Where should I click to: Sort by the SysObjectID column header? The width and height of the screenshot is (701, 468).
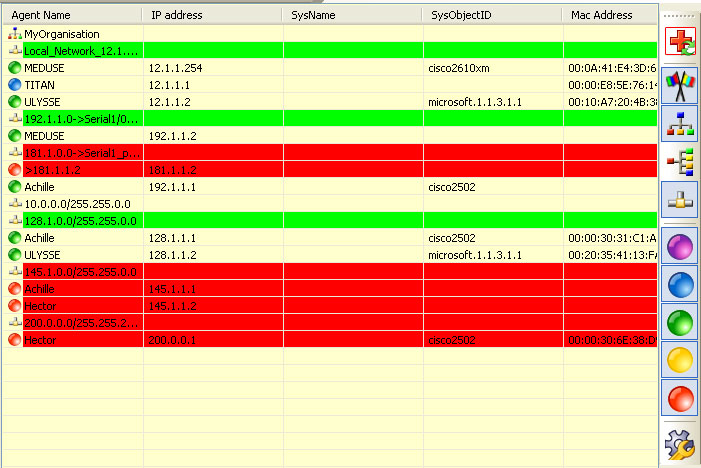coord(492,15)
